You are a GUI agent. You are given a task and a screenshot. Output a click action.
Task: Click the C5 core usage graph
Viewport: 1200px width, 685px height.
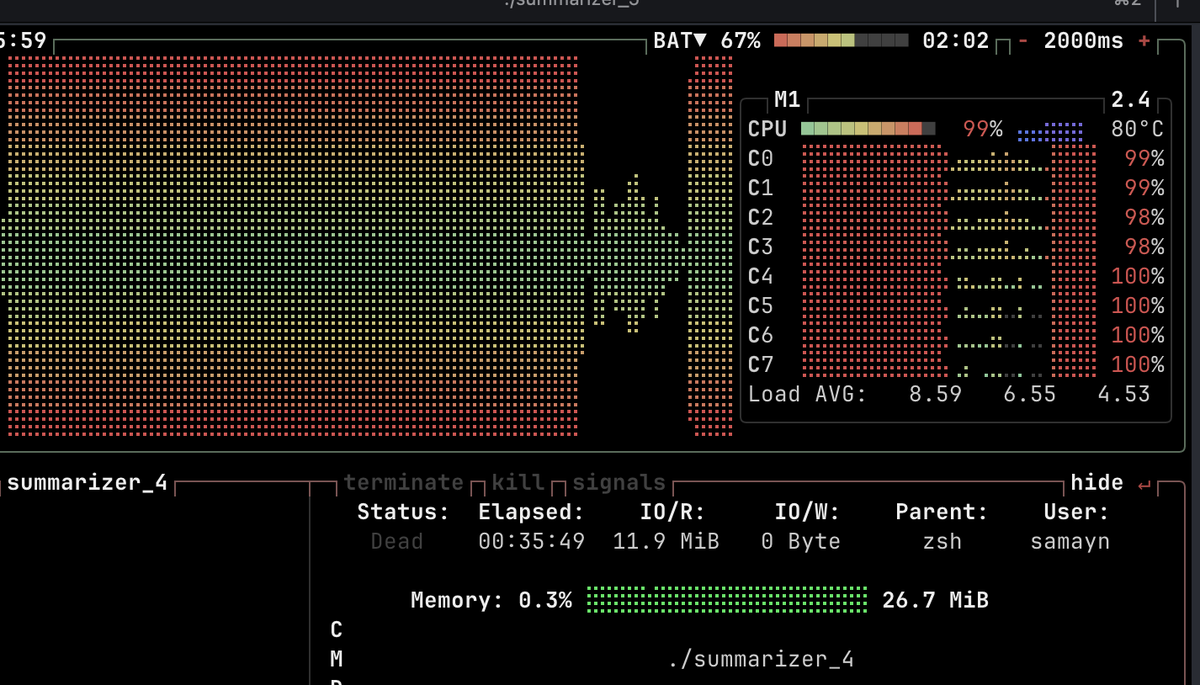949,305
